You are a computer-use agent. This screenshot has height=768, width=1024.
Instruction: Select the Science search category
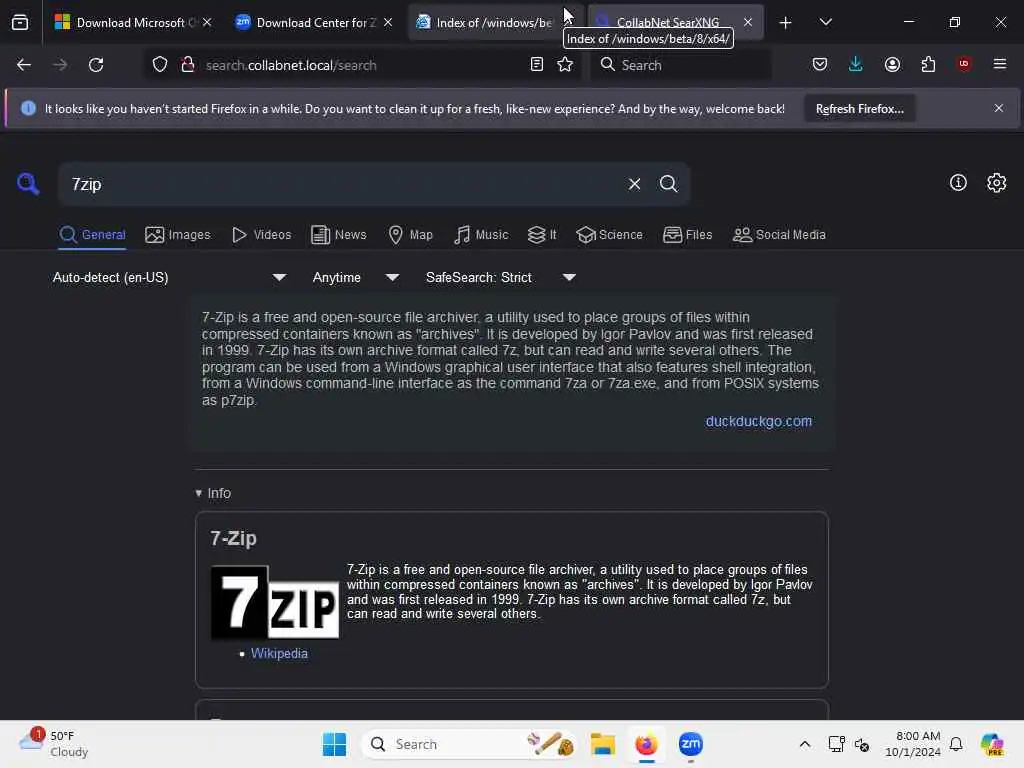[x=609, y=235]
